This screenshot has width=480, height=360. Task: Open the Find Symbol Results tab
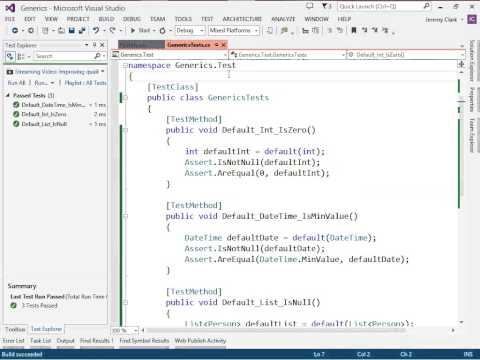[144, 341]
